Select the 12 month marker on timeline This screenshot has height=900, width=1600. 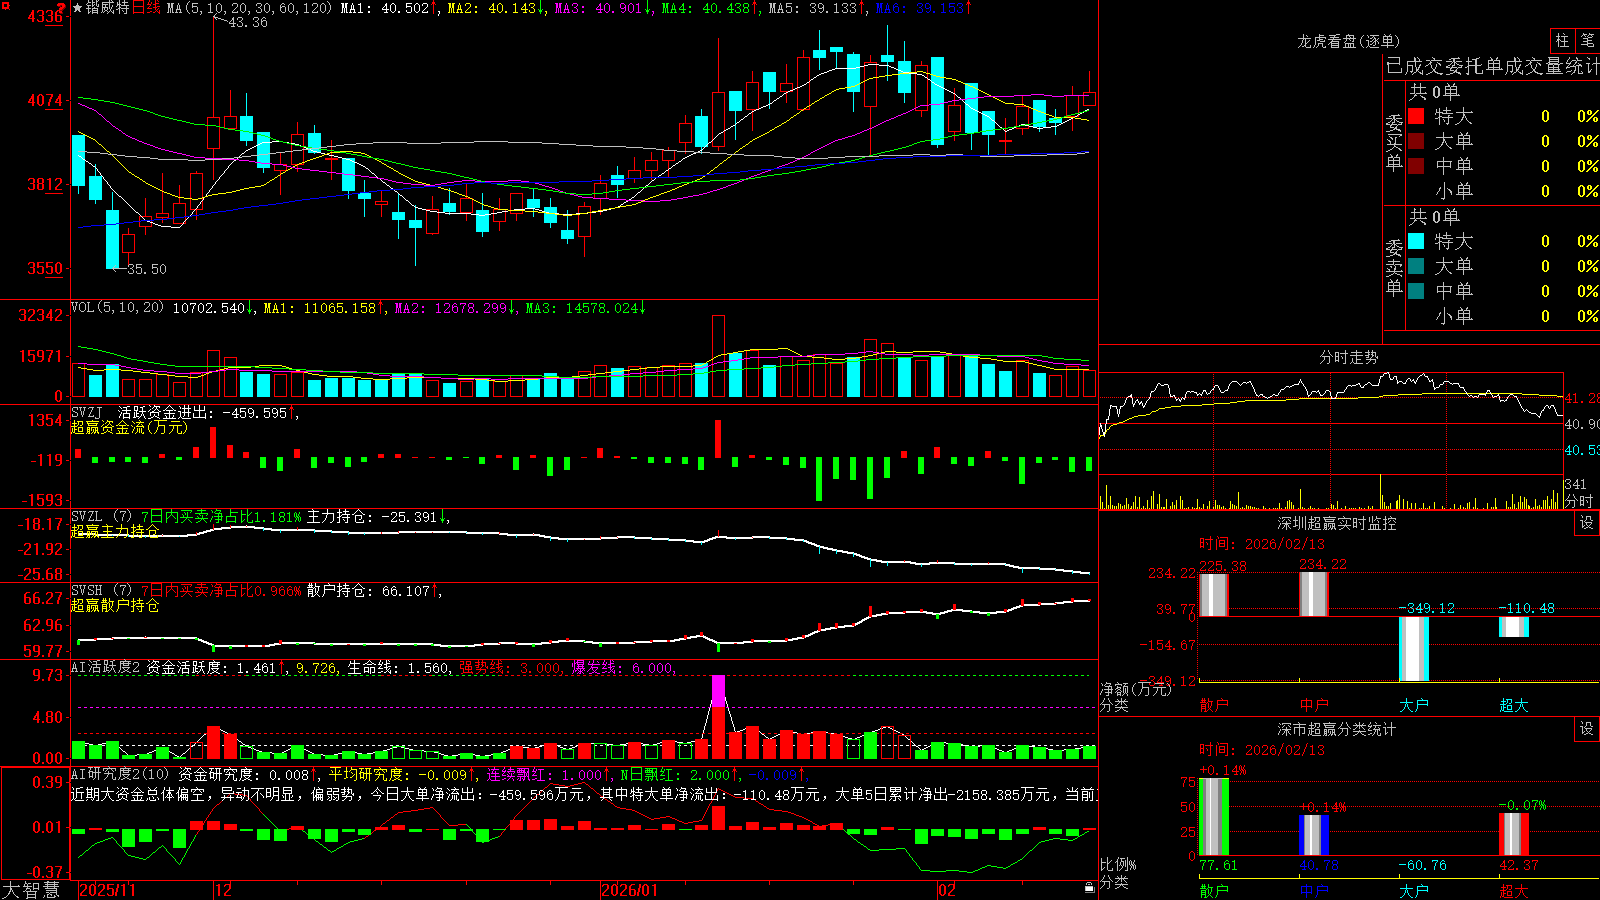[223, 890]
